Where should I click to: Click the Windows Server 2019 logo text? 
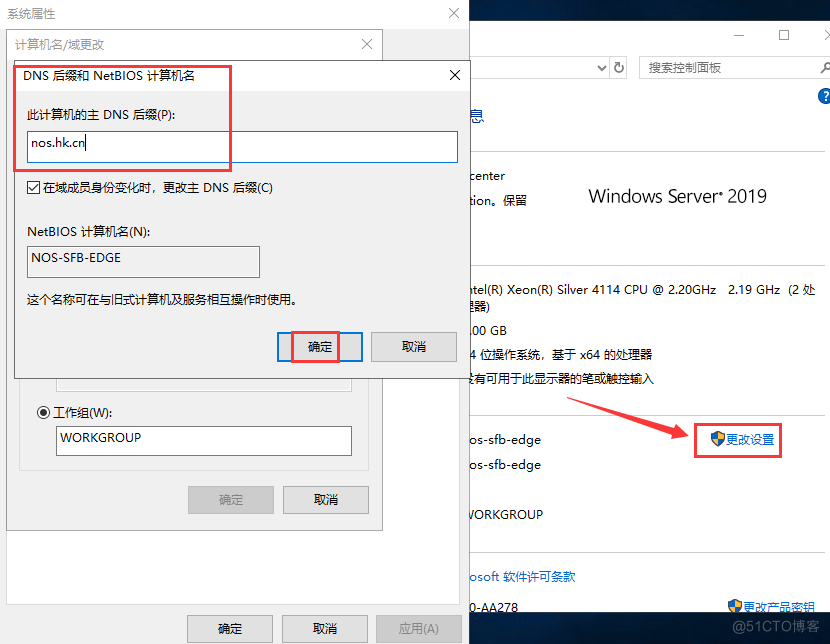click(x=678, y=196)
